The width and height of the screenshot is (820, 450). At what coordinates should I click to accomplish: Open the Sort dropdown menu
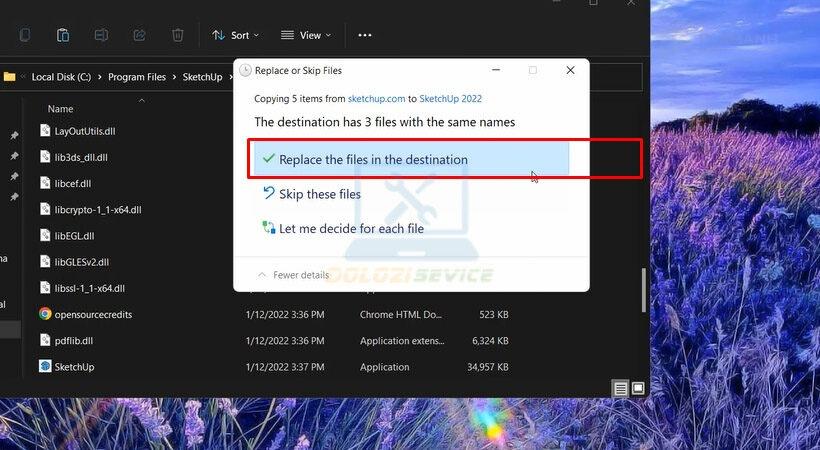[235, 35]
